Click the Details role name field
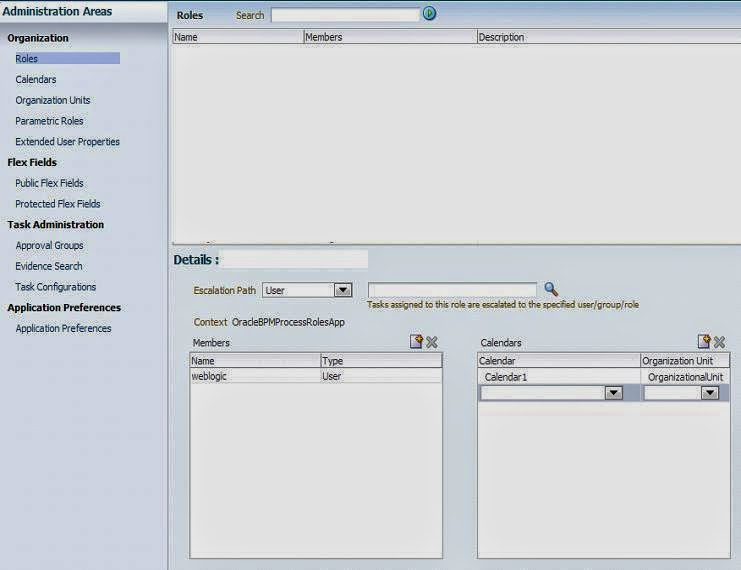 295,259
